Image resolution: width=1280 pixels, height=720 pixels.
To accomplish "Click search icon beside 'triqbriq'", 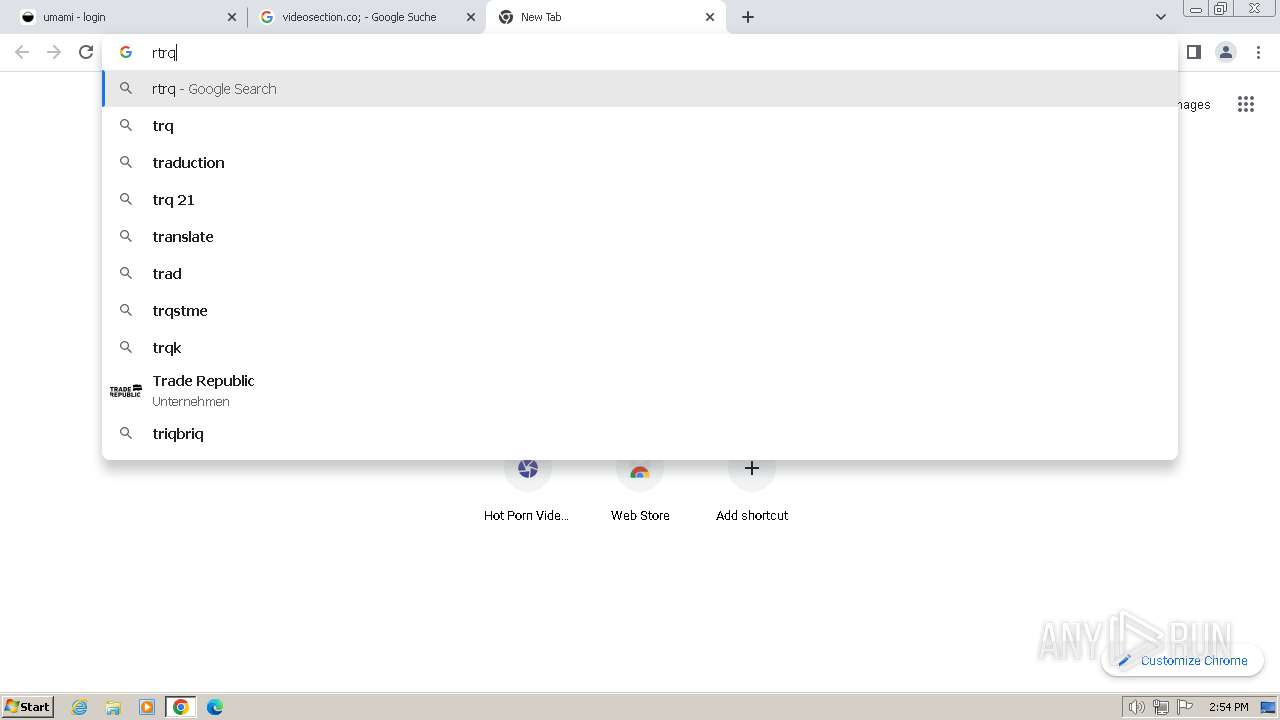I will point(126,433).
